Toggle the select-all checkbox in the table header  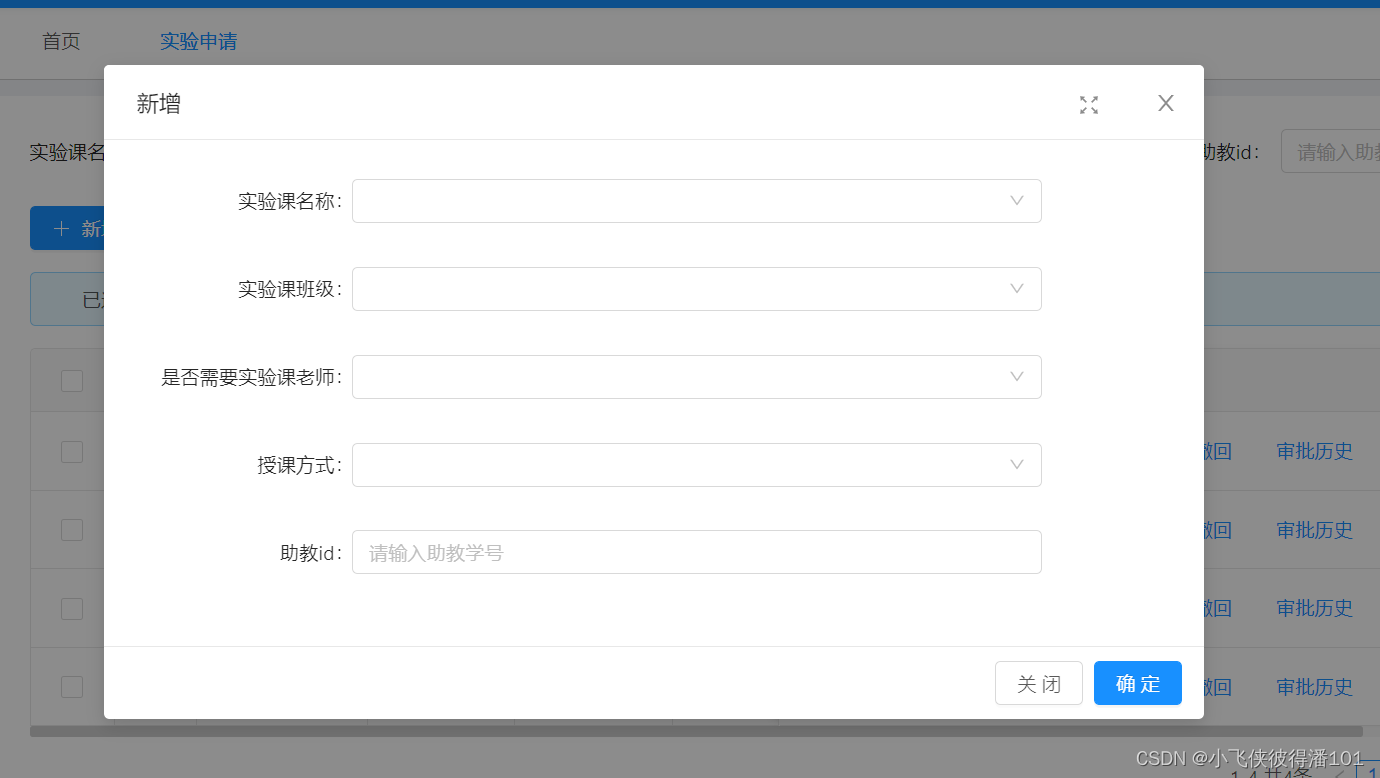click(x=70, y=380)
